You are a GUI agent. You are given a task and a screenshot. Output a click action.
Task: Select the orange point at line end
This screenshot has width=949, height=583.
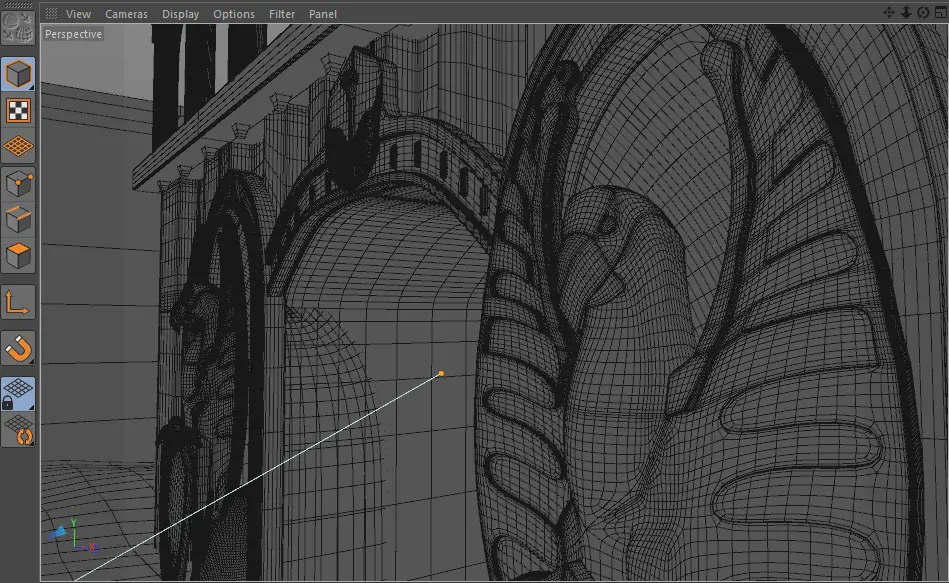tap(441, 374)
